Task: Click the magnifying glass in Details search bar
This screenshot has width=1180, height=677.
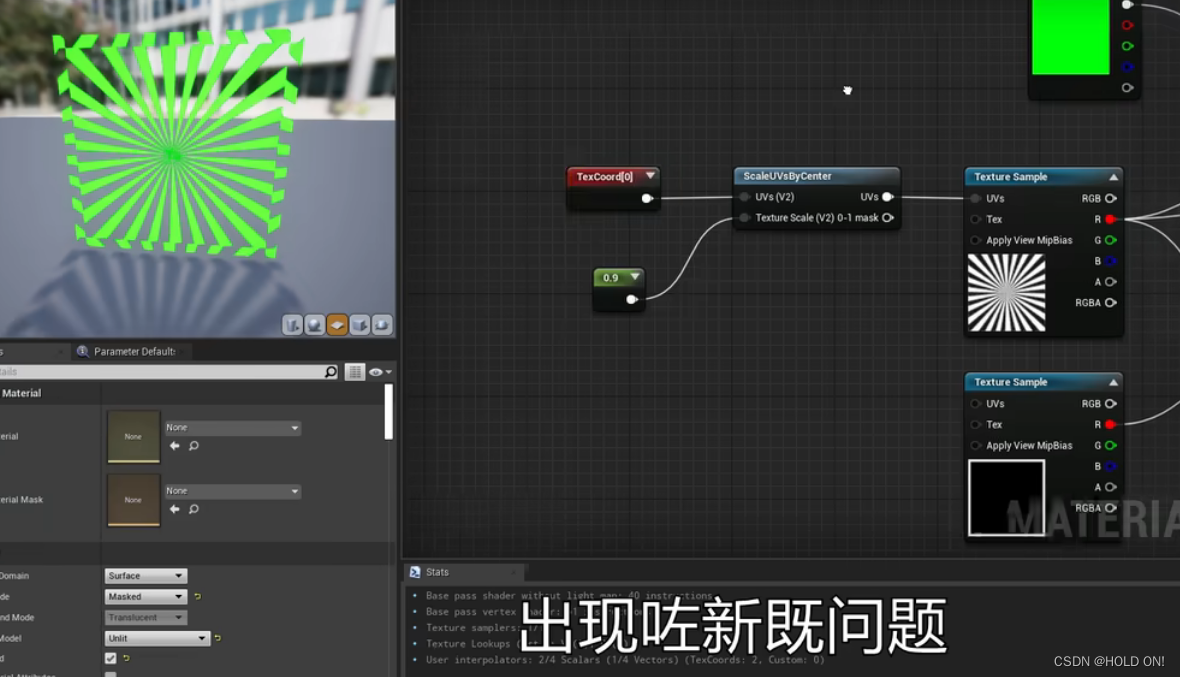Action: (x=330, y=371)
